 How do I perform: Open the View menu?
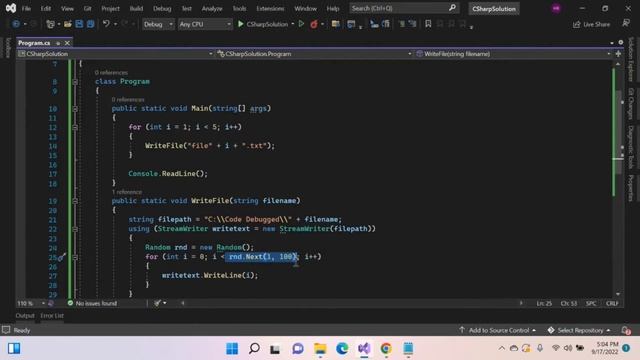[67, 8]
